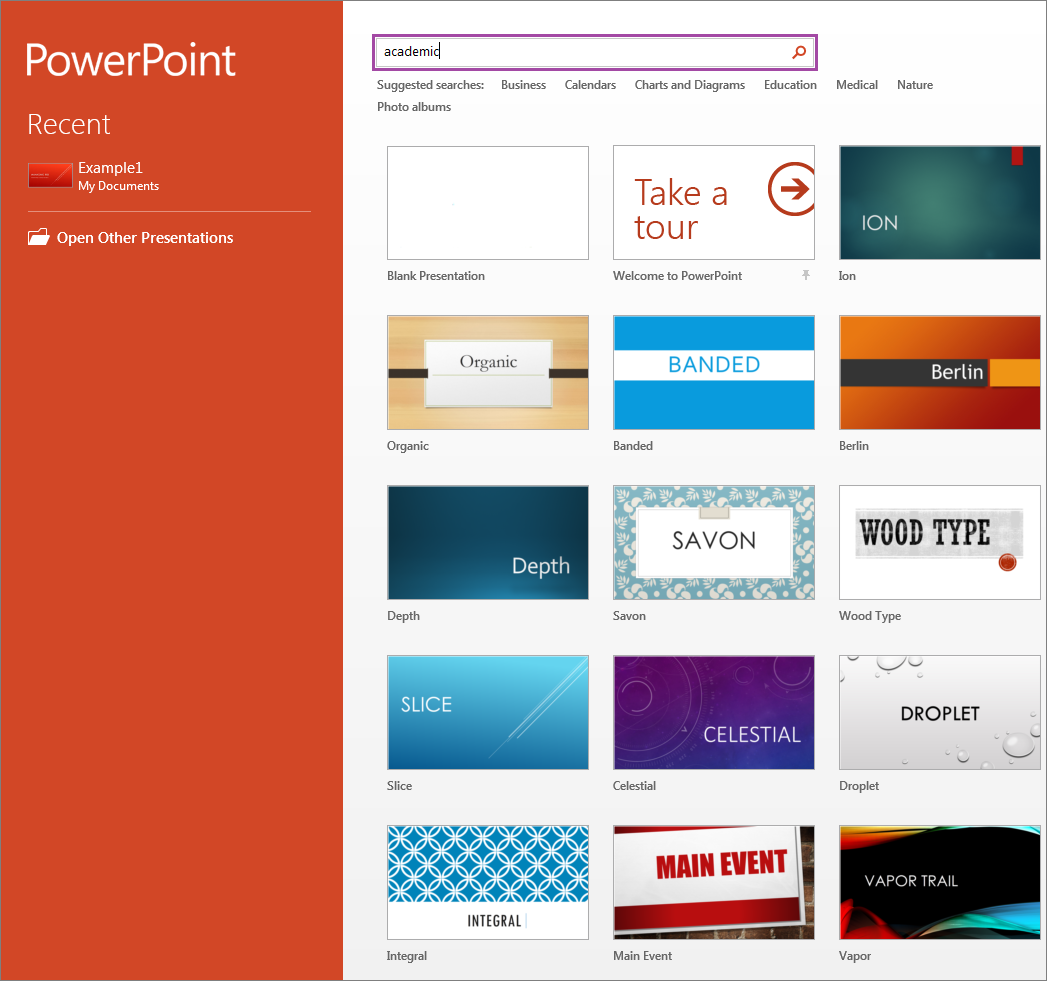Click the My Documents location text
This screenshot has height=981, width=1047.
[119, 186]
